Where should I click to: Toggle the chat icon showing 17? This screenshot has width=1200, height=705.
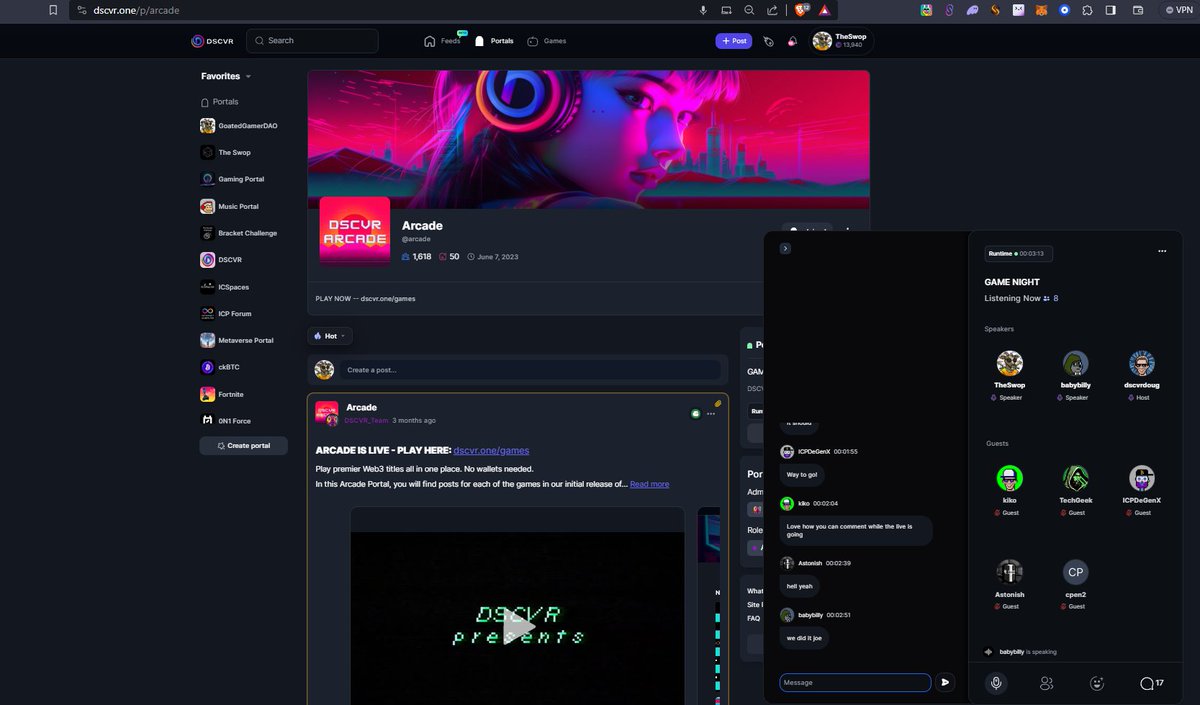click(x=1151, y=683)
